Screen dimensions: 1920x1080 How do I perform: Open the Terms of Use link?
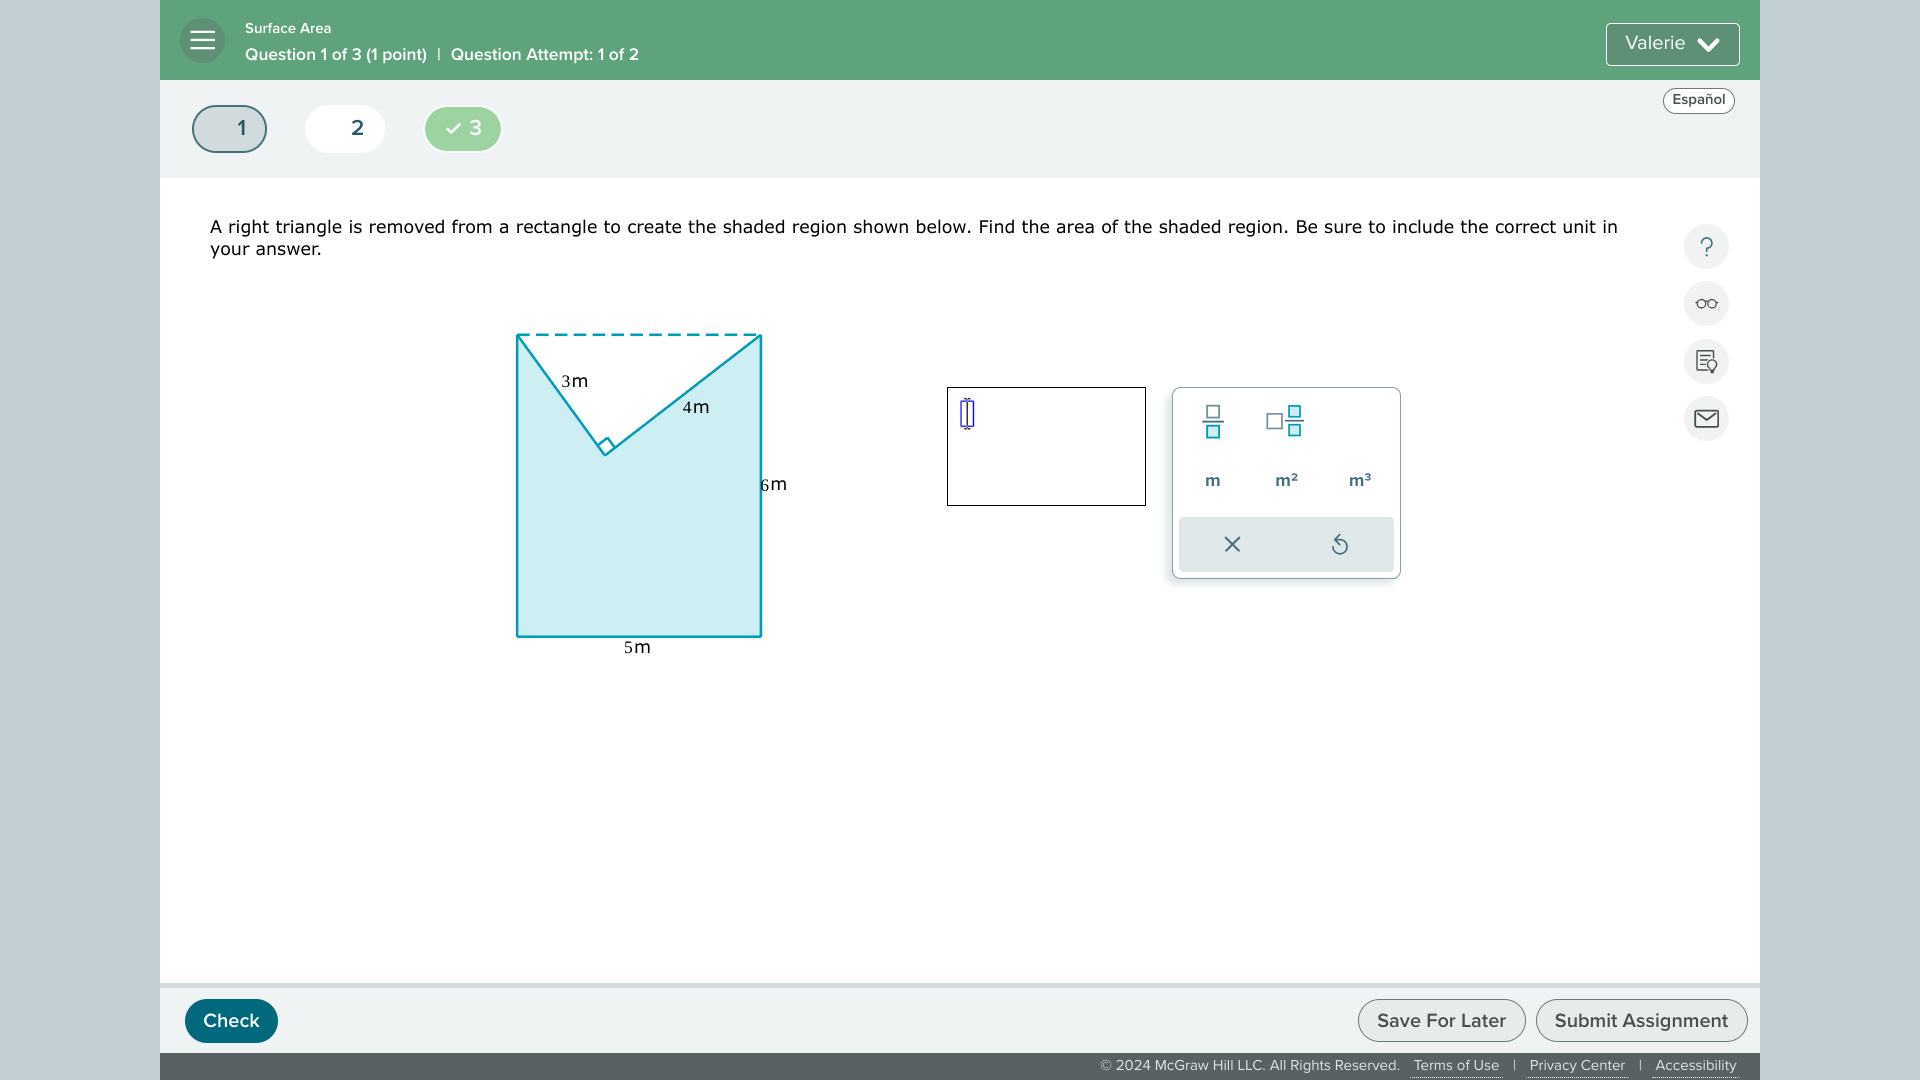(x=1456, y=1066)
